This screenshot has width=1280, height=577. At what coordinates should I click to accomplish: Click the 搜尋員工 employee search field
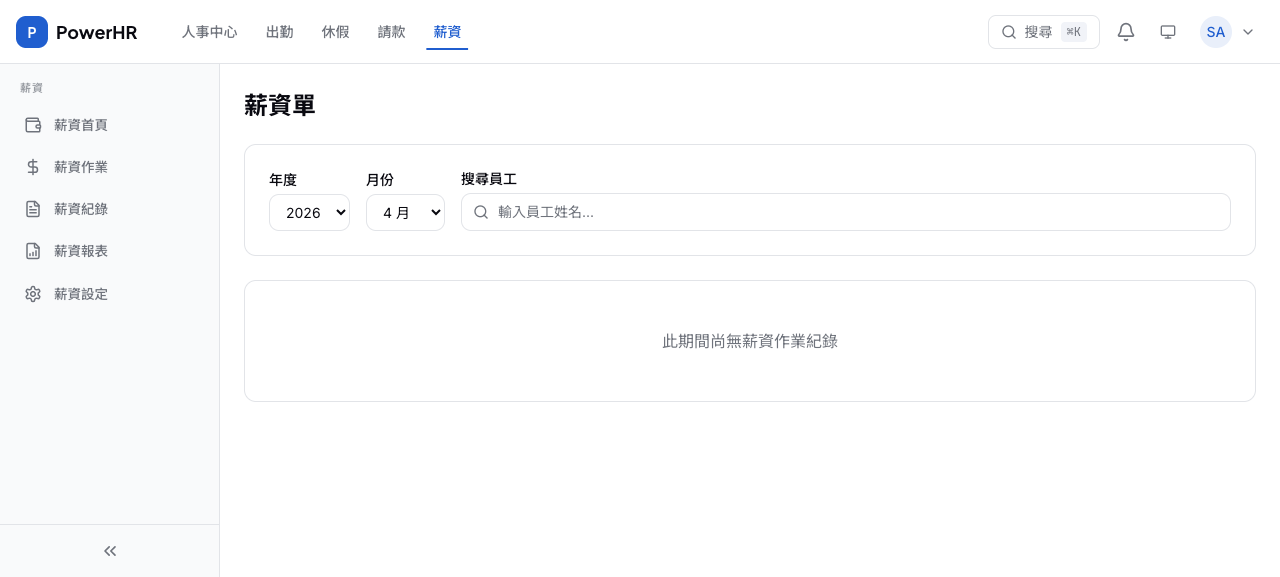coord(846,212)
